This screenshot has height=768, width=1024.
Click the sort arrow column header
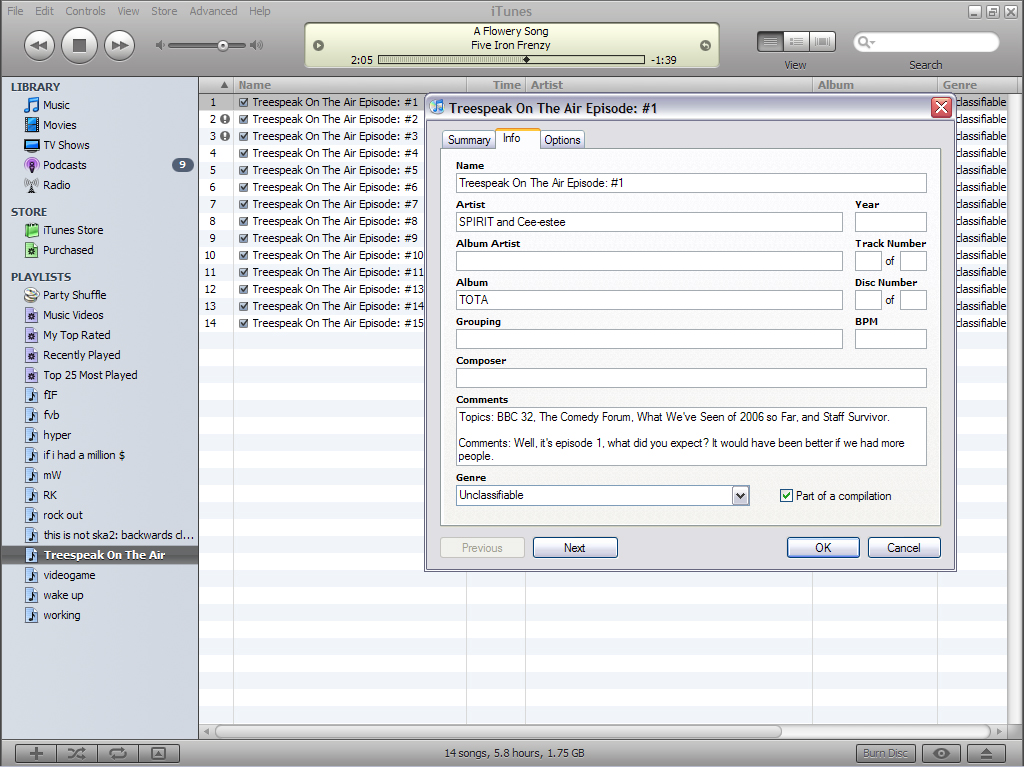coord(224,85)
